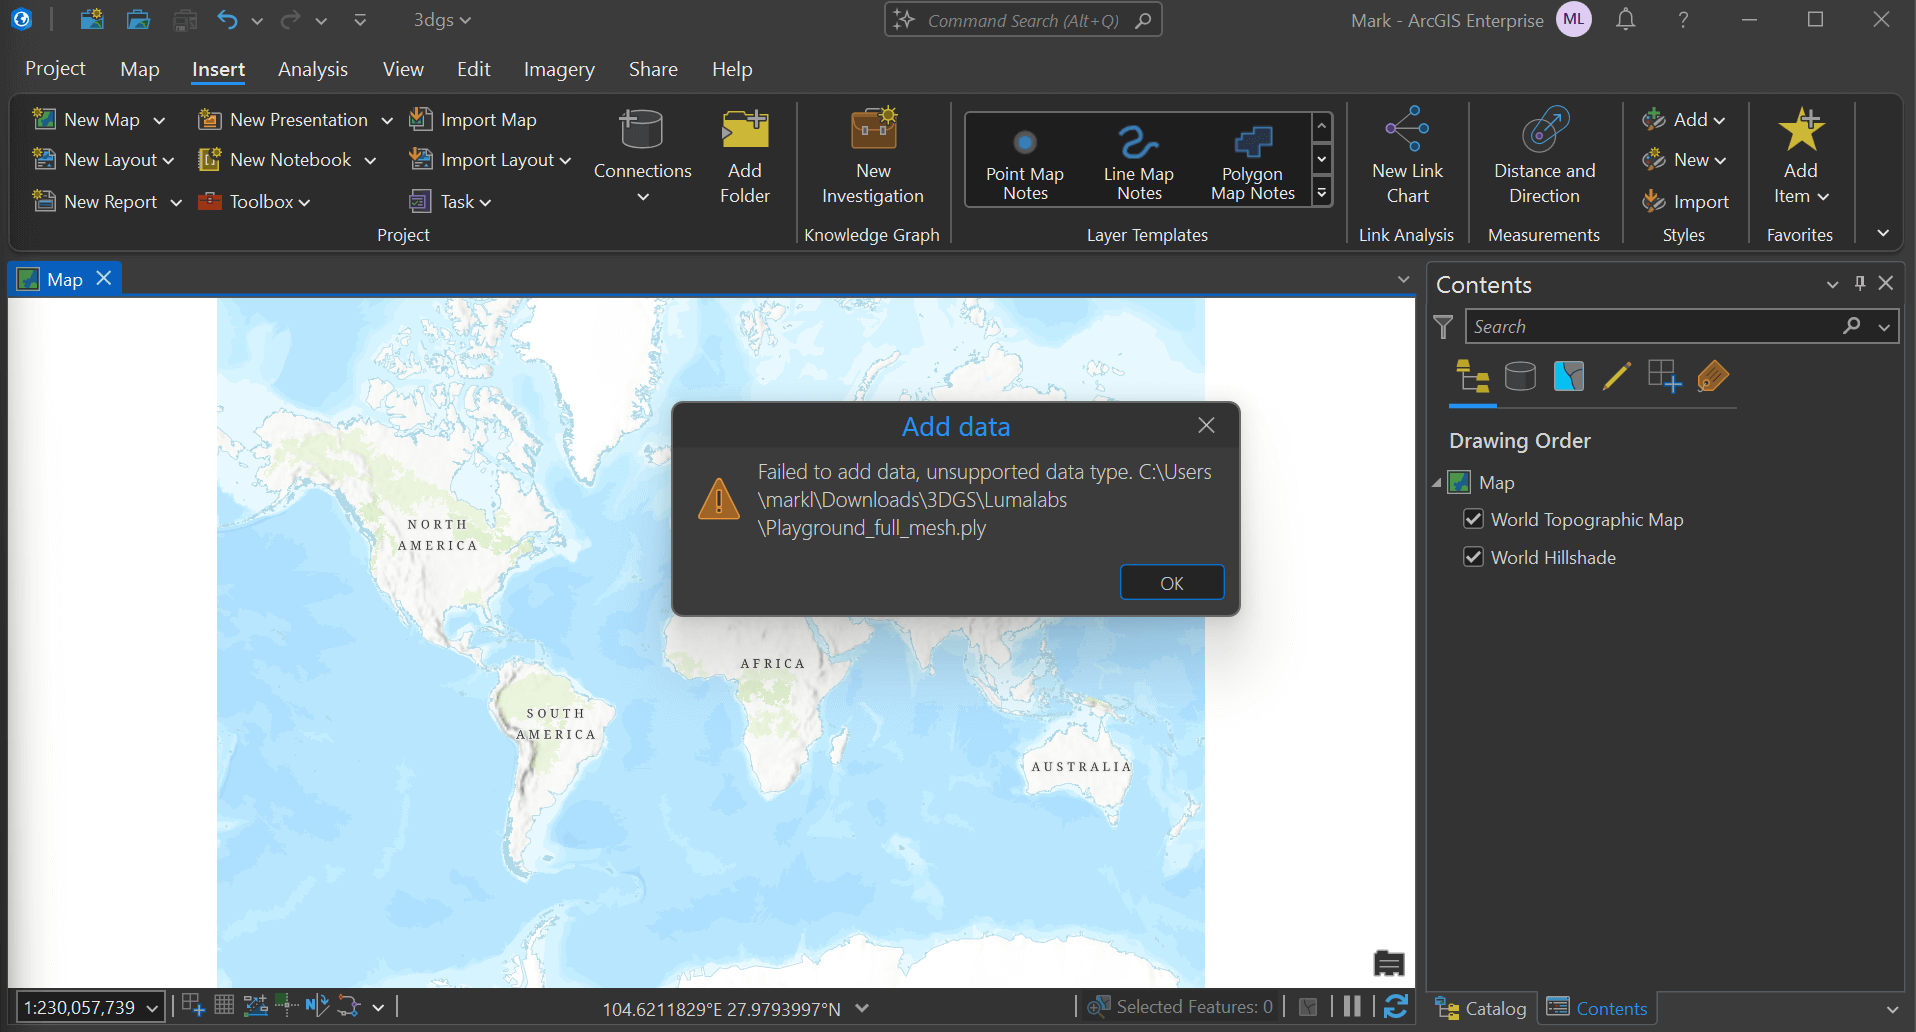Close the Map view tab
The width and height of the screenshot is (1916, 1032).
tap(104, 279)
